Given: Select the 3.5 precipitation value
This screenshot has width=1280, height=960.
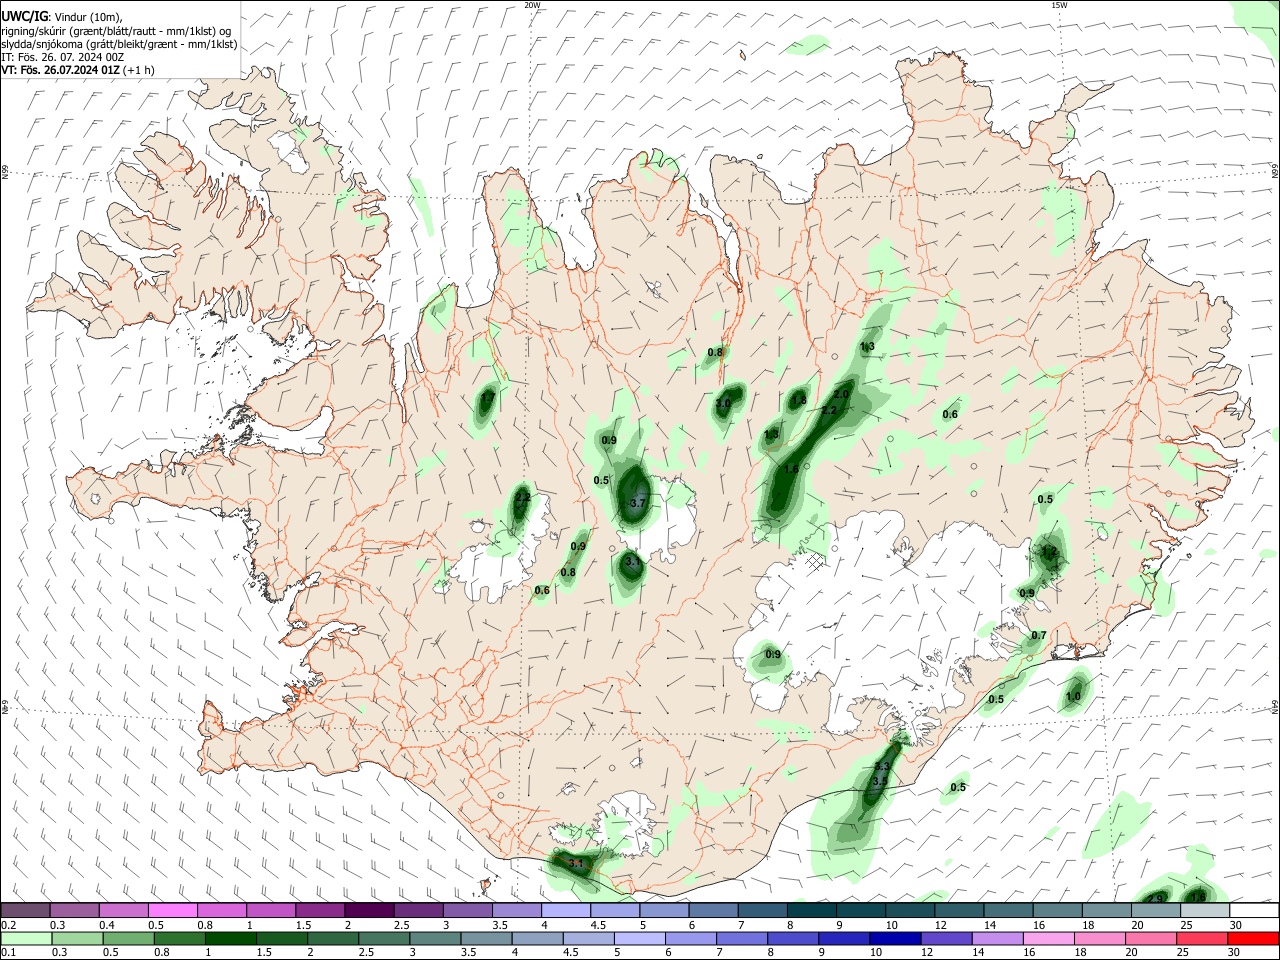Looking at the screenshot, I should pos(880,781).
